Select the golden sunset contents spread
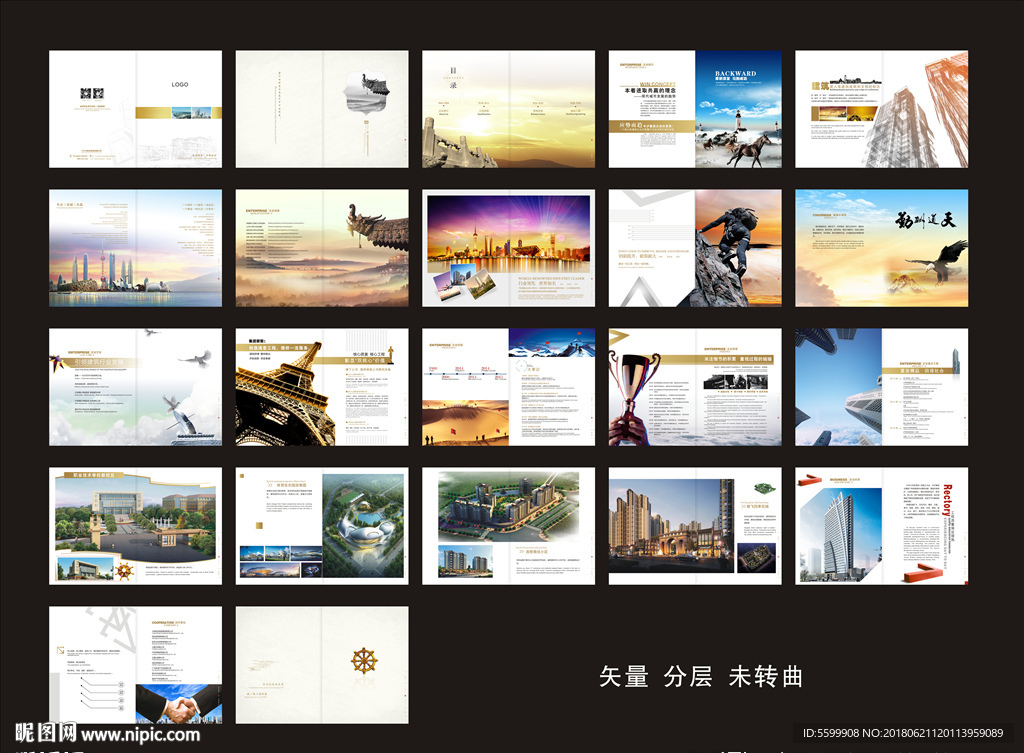Screen dimensions: 1024x753 point(508,109)
